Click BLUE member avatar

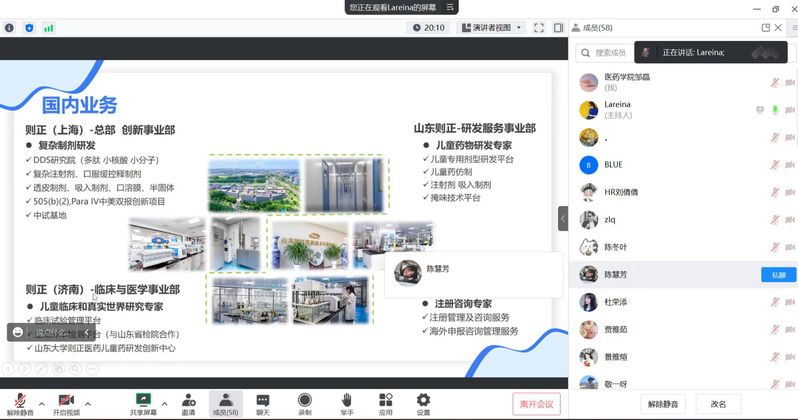tap(589, 165)
